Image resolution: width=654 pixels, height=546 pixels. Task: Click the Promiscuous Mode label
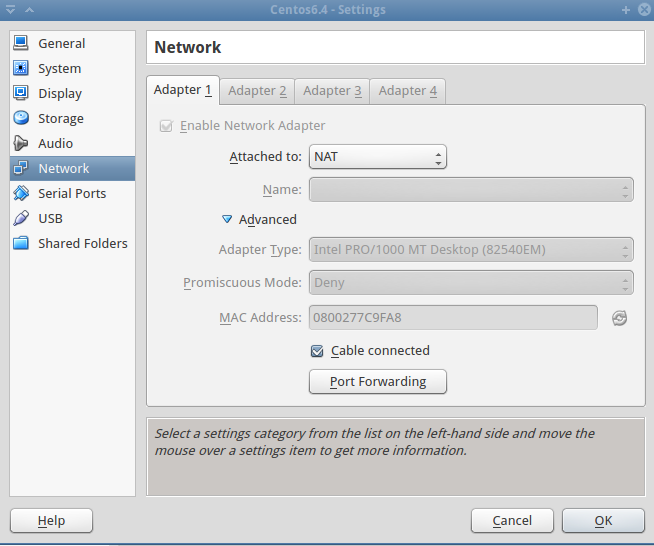(242, 283)
